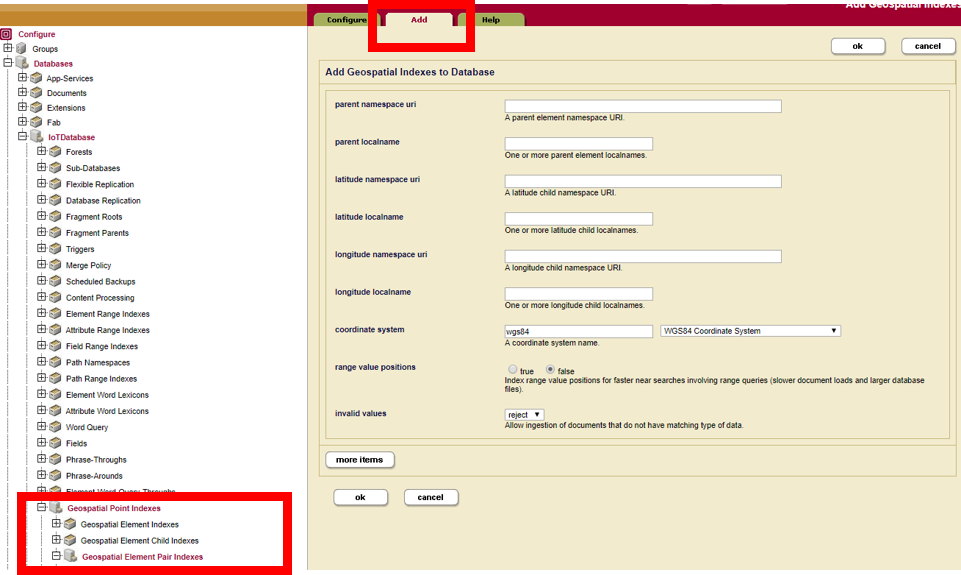This screenshot has width=961, height=575.
Task: Click the Fragment Parents icon
Action: click(x=56, y=232)
